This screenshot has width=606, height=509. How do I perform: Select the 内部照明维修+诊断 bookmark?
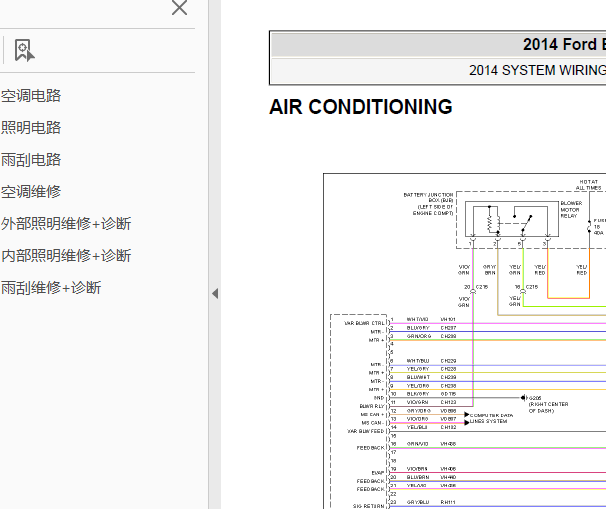(66, 256)
